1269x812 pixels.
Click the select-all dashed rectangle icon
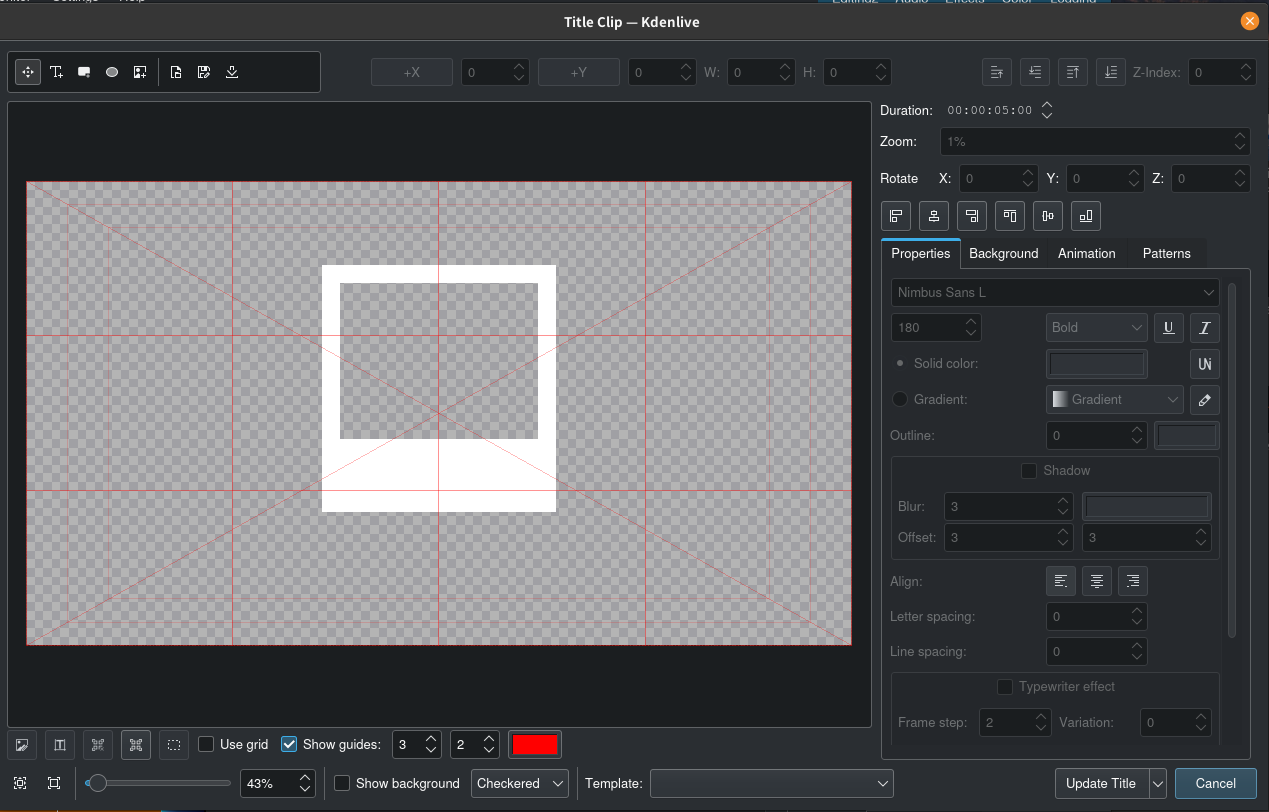(174, 744)
